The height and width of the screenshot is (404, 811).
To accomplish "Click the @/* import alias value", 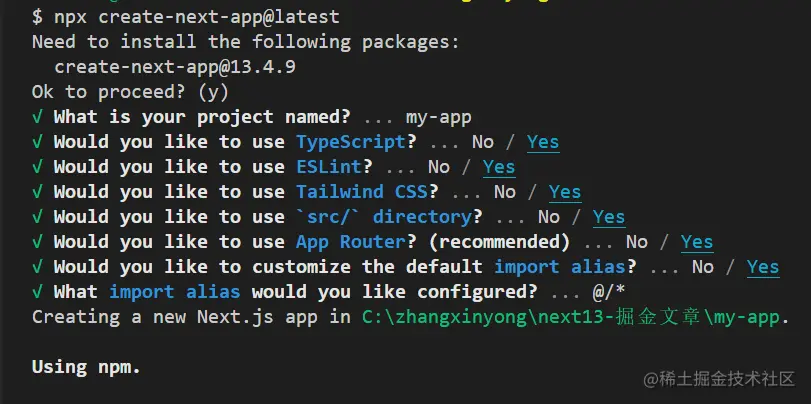I will (609, 292).
